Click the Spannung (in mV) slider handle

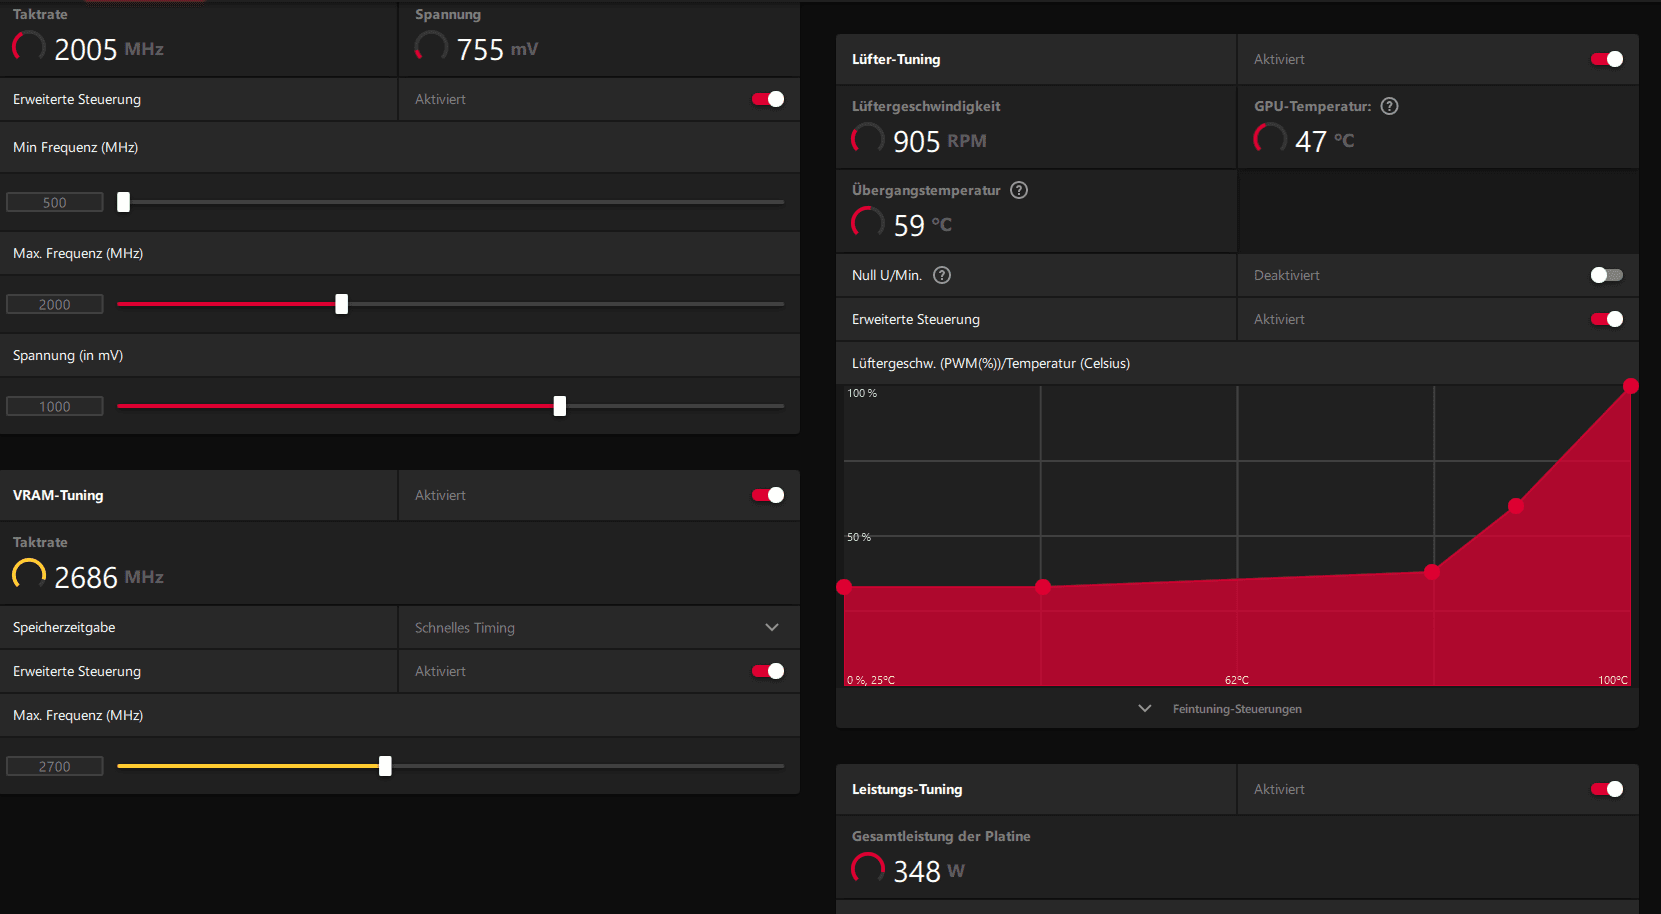pyautogui.click(x=560, y=406)
